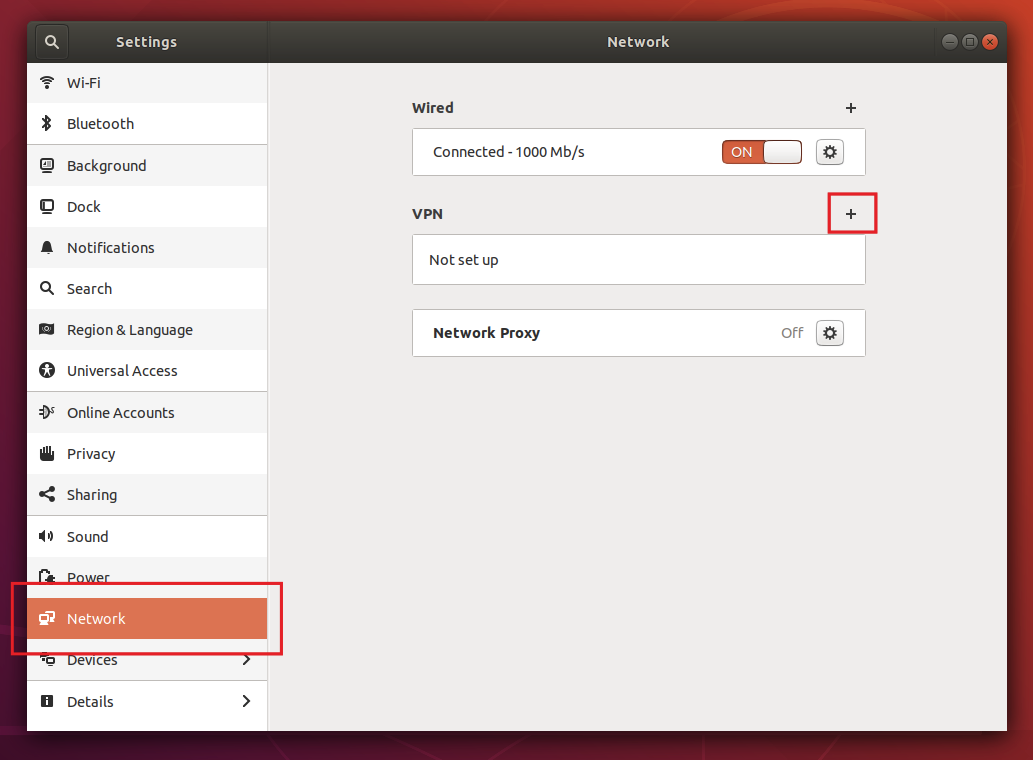This screenshot has height=760, width=1033.
Task: Open the Sound settings panel
Action: tap(87, 537)
